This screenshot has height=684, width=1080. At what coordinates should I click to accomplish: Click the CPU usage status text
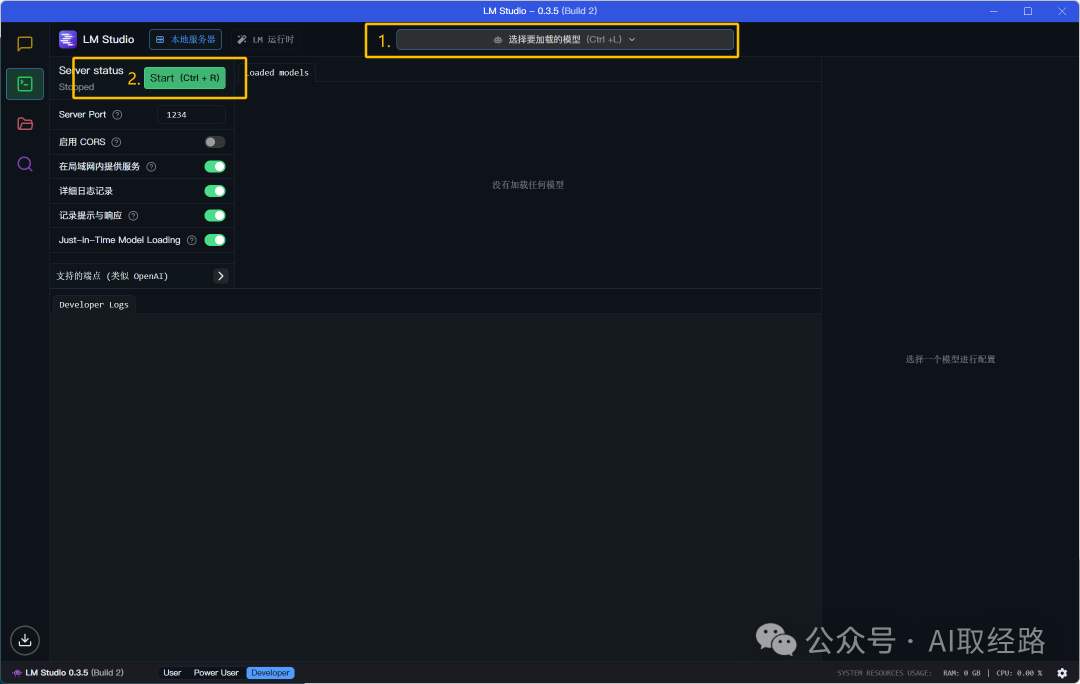[1019, 674]
